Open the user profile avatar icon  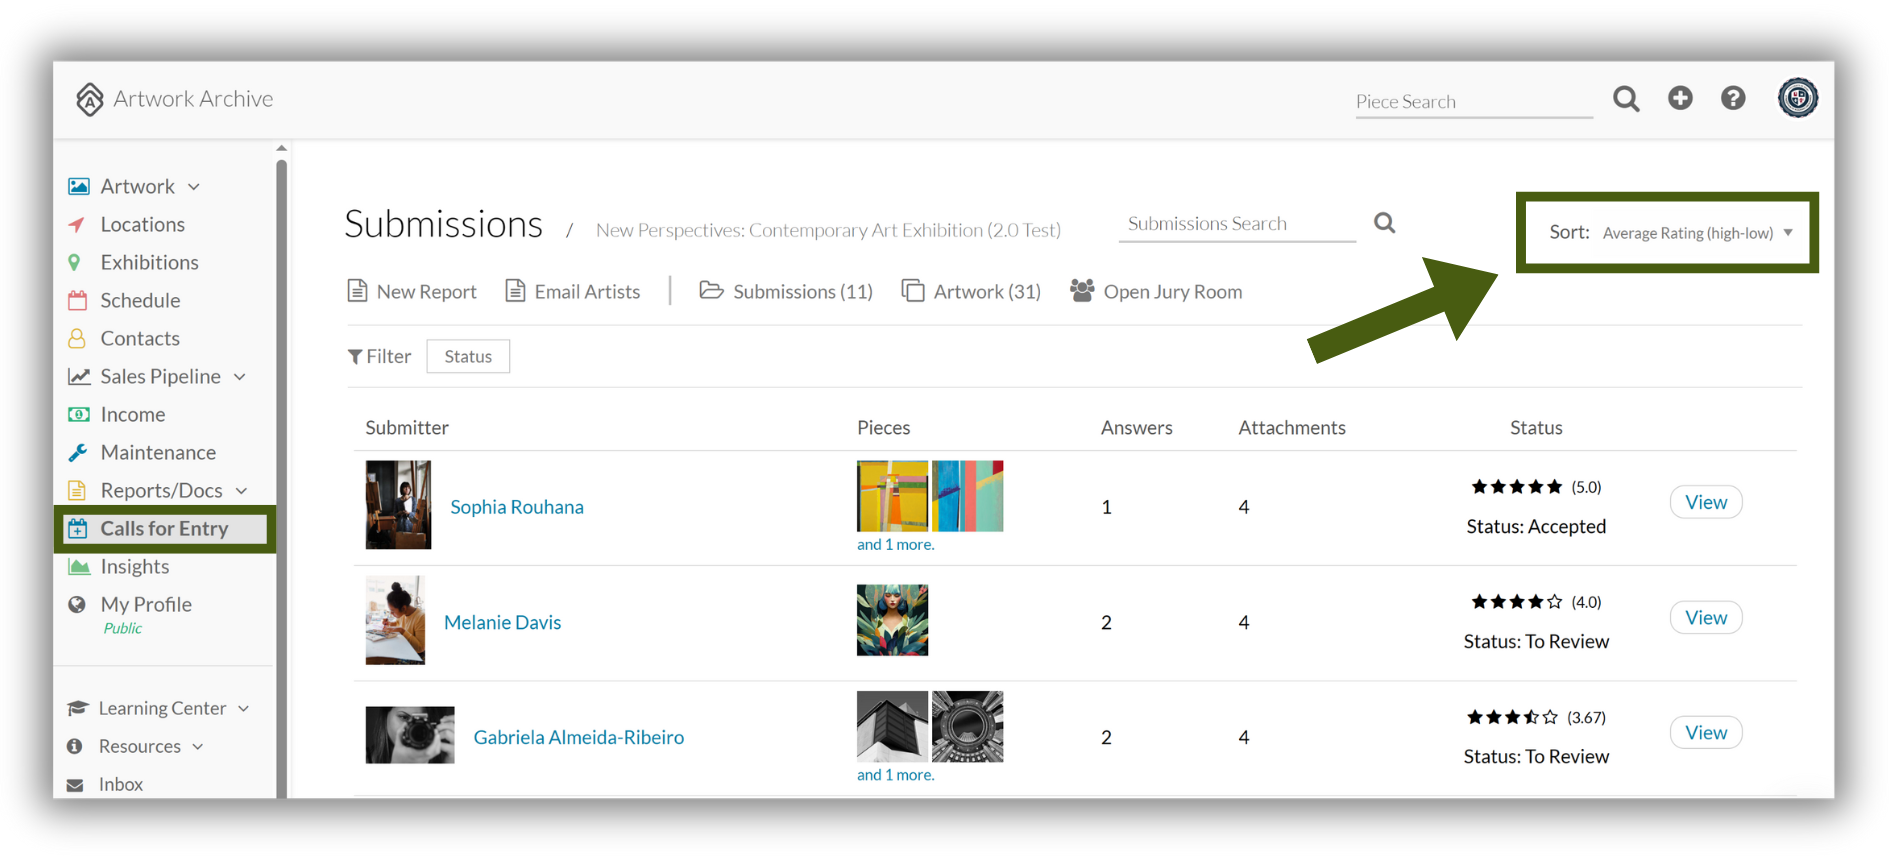click(1797, 98)
